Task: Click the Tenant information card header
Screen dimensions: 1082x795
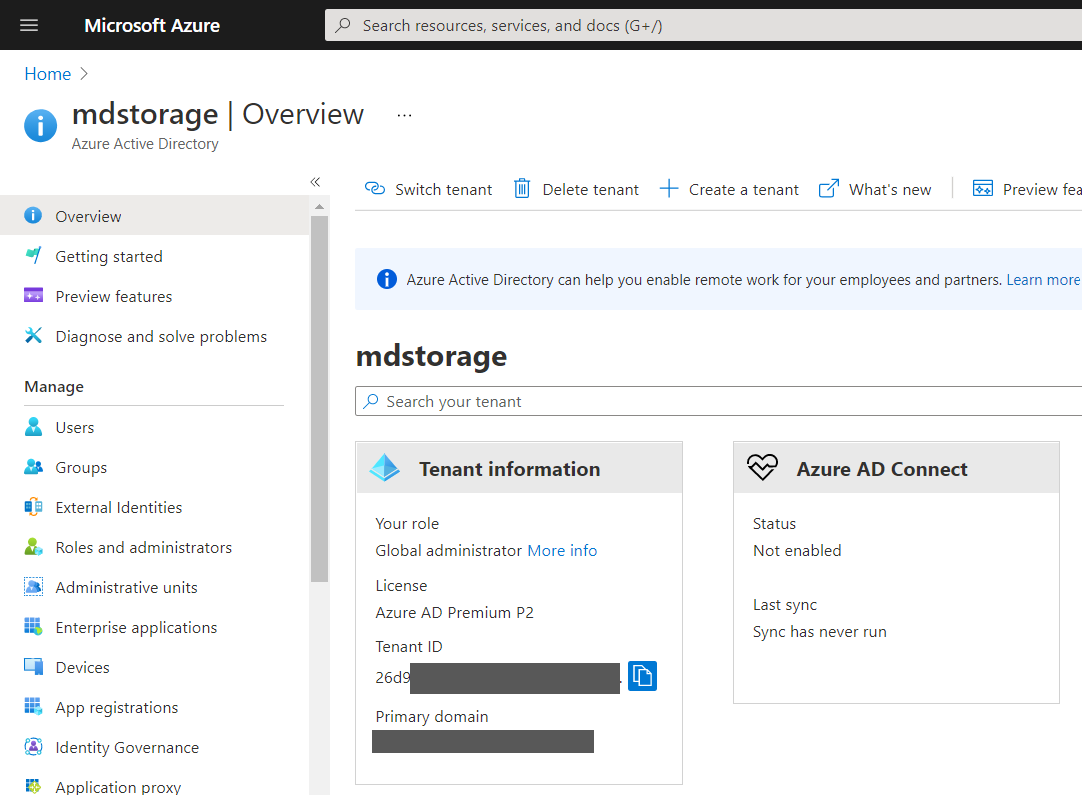Action: tap(519, 468)
